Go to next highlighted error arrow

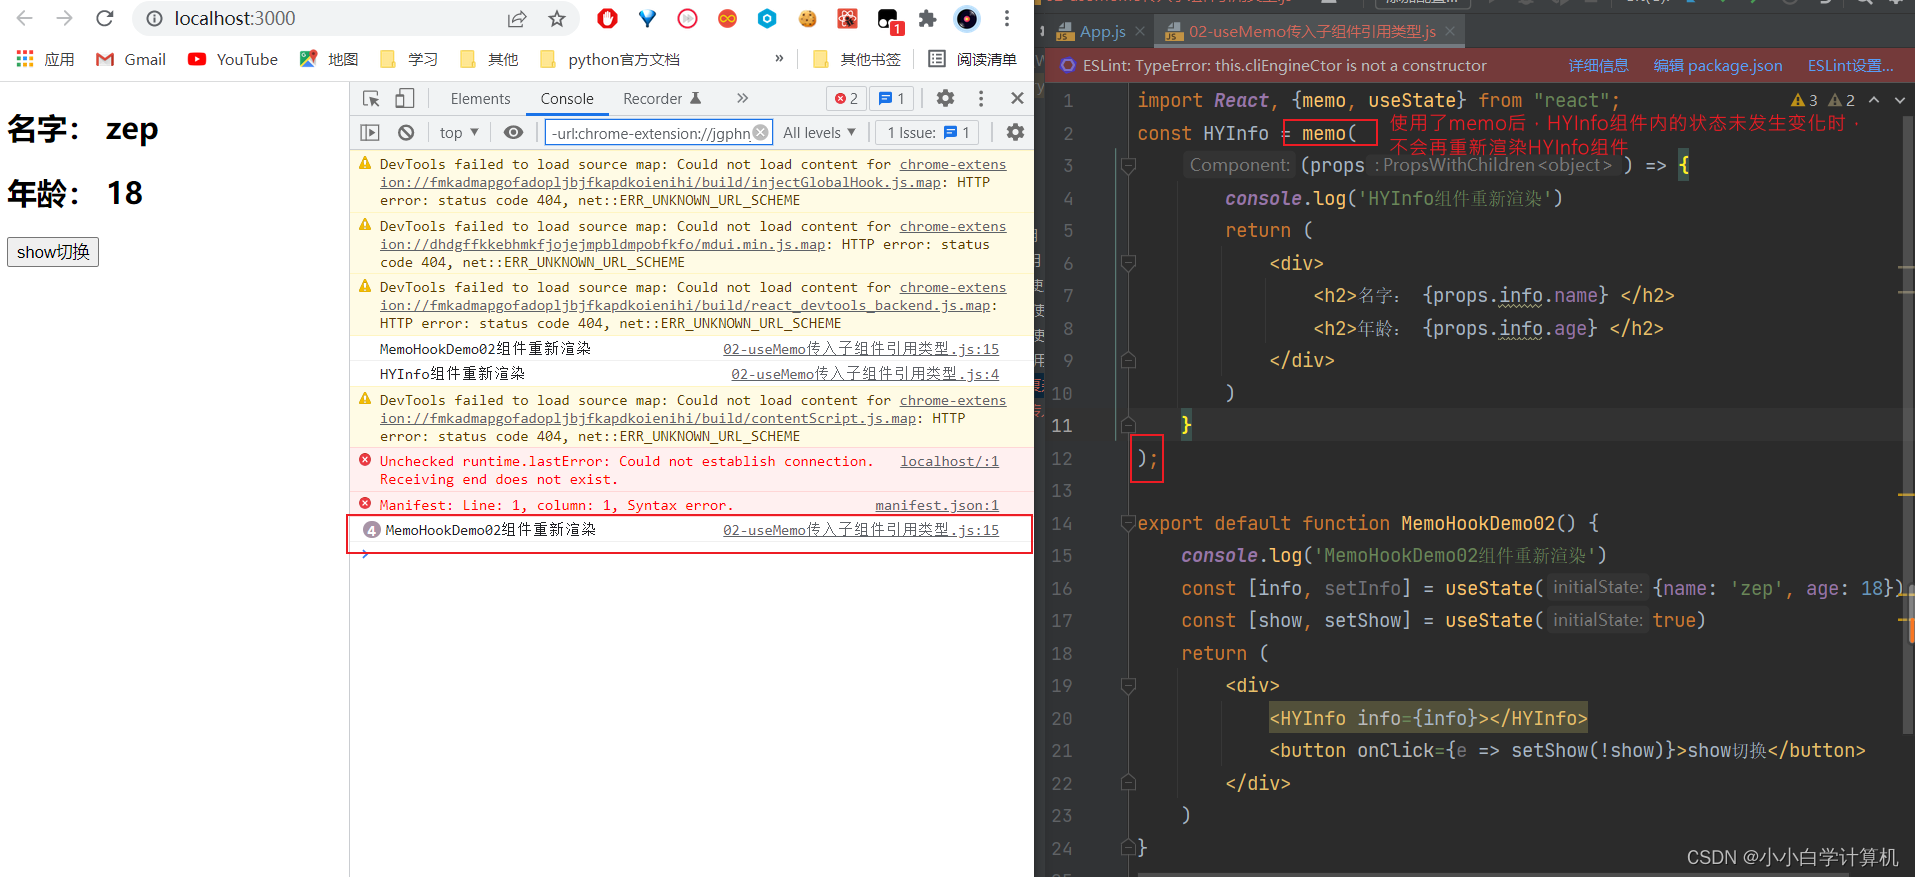click(1900, 100)
